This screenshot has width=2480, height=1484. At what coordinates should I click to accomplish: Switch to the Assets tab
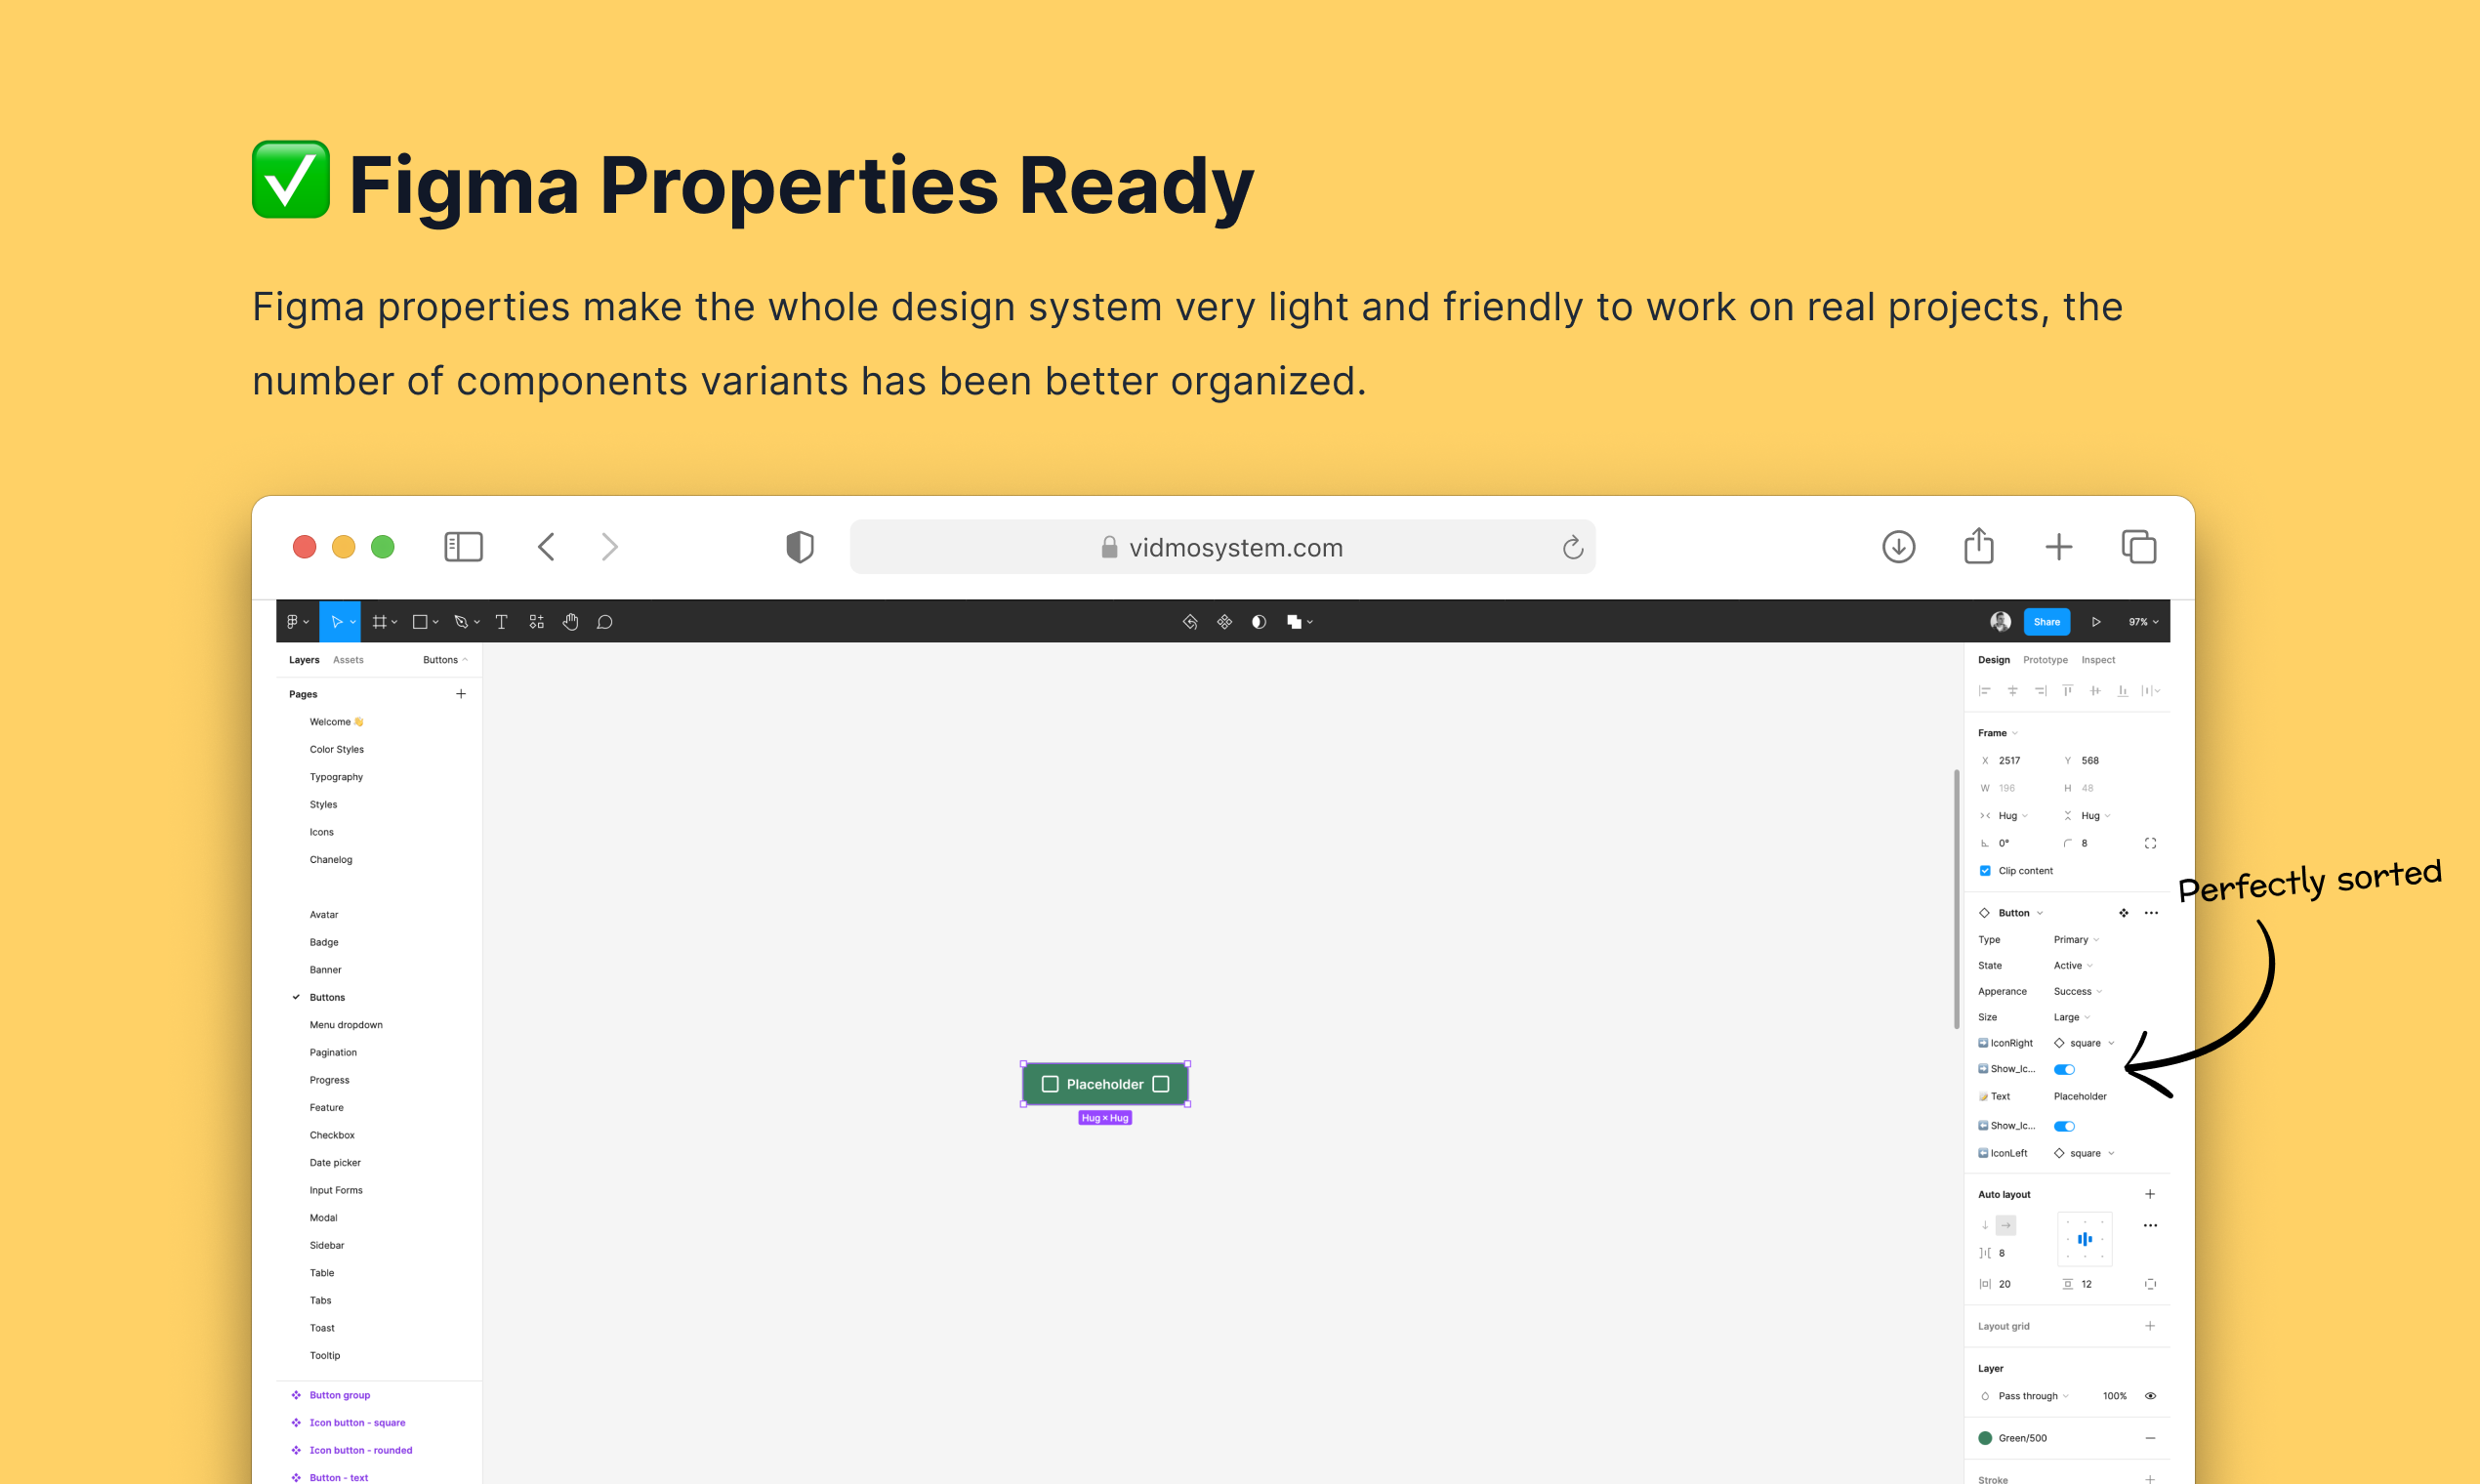coord(348,660)
